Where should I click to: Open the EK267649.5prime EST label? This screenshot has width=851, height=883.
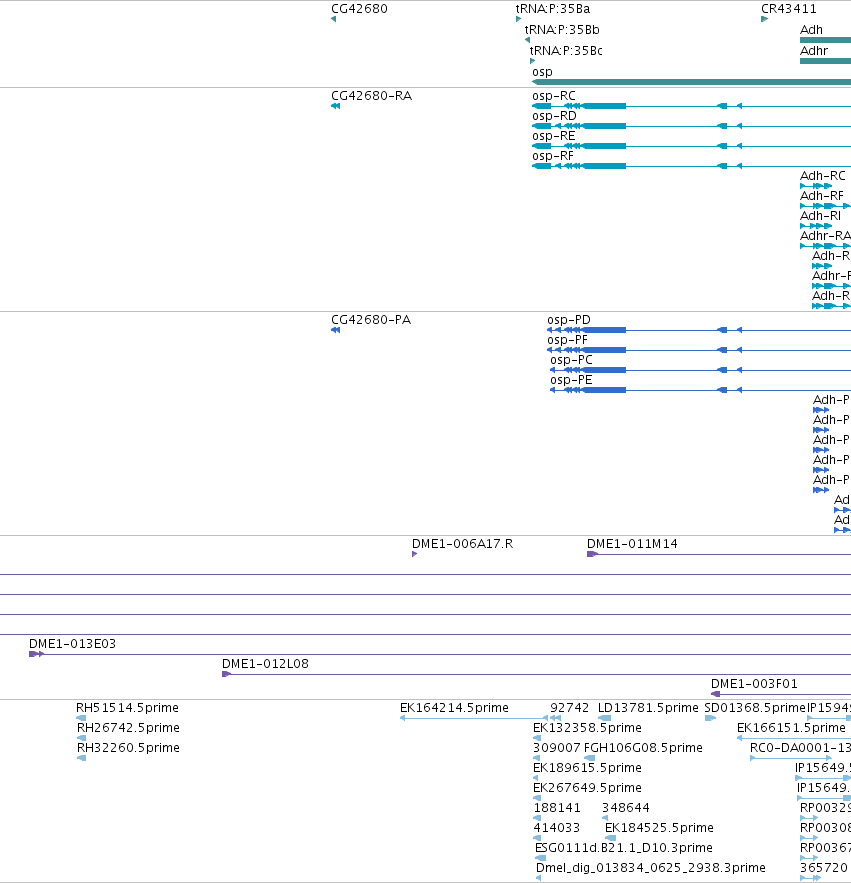(x=587, y=788)
